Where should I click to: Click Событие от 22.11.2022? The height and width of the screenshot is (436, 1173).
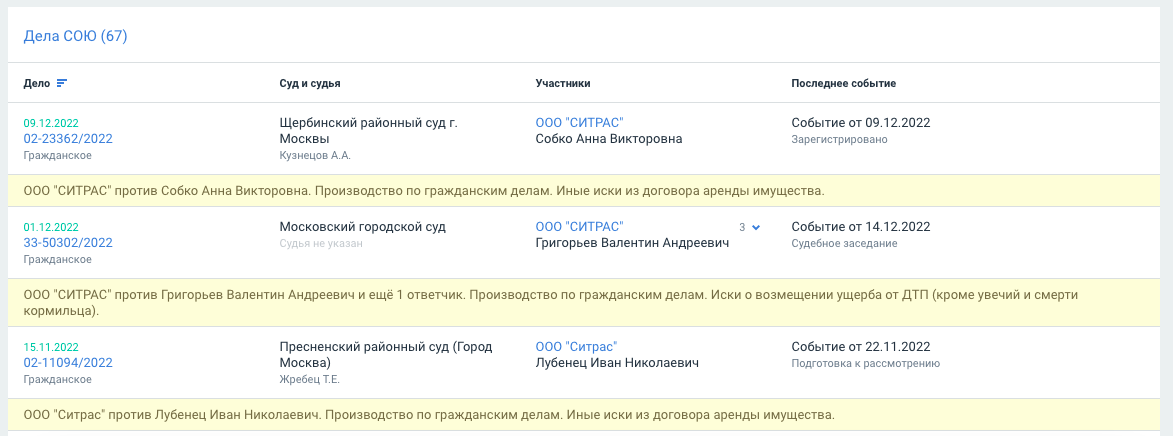click(x=861, y=346)
